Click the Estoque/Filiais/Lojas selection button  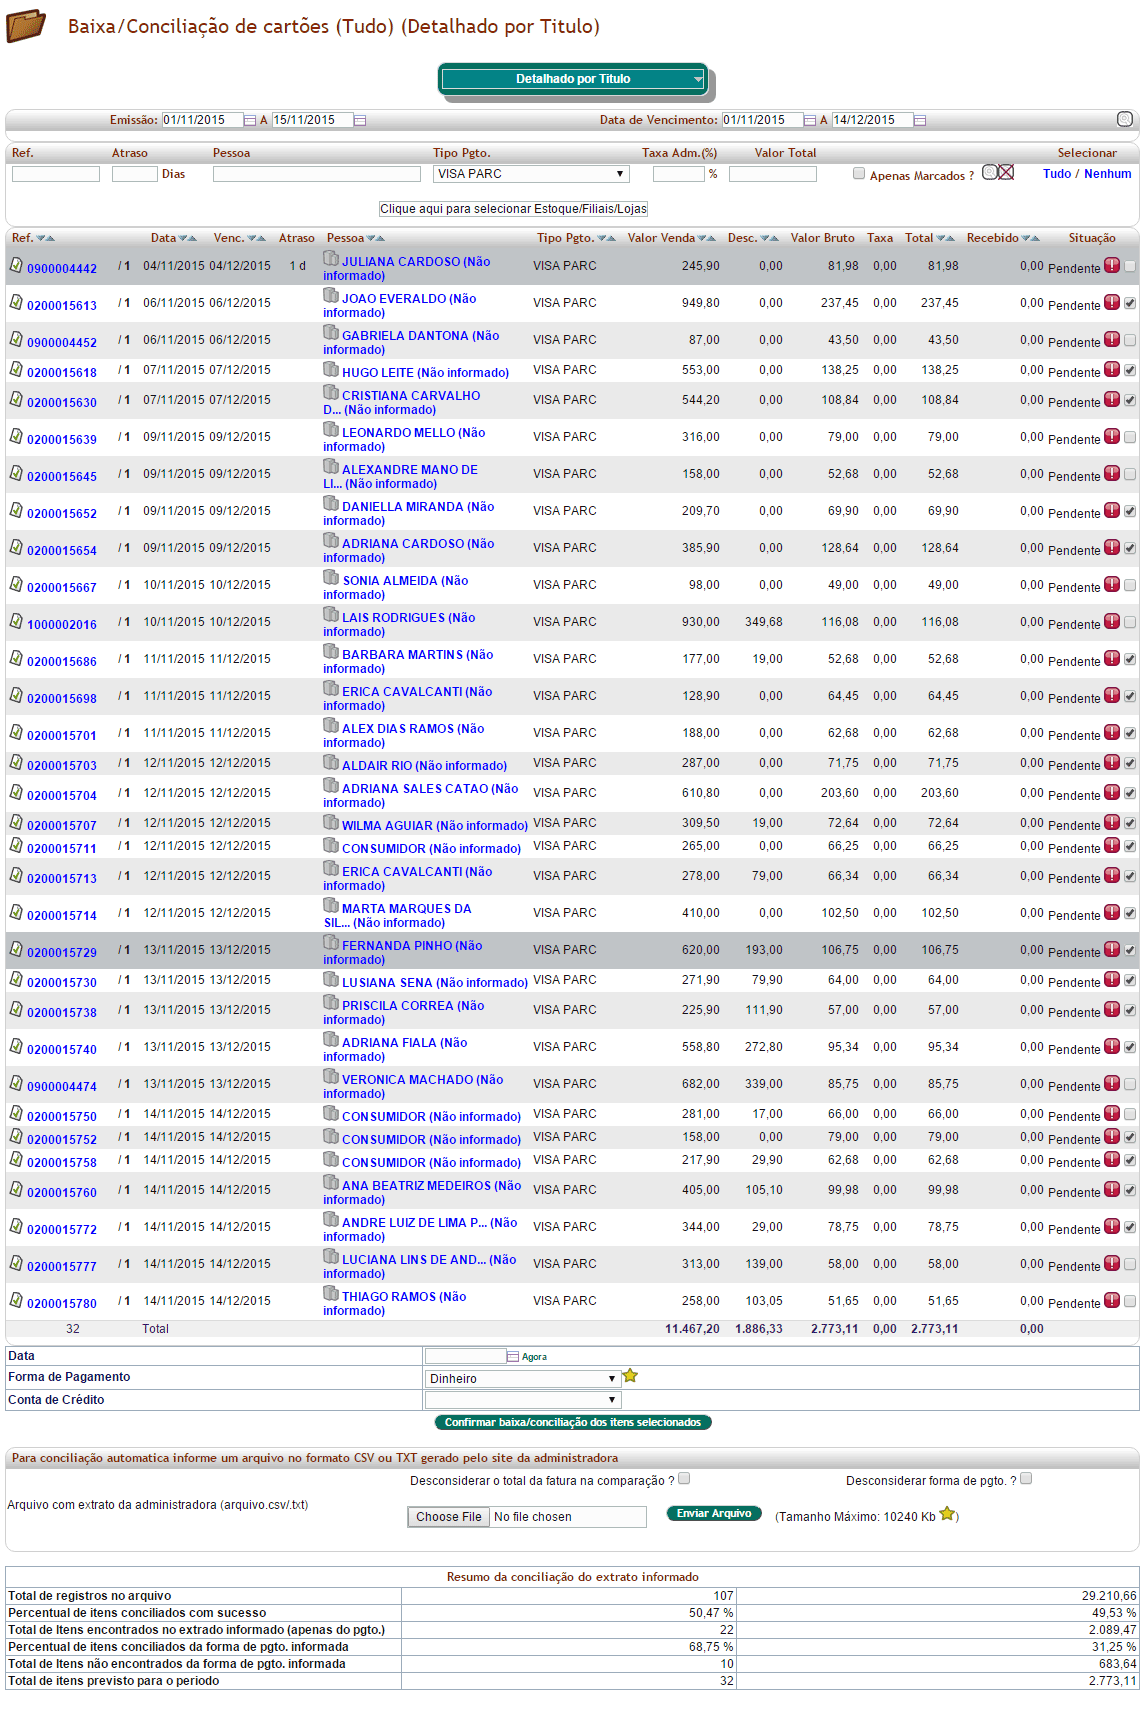point(513,209)
